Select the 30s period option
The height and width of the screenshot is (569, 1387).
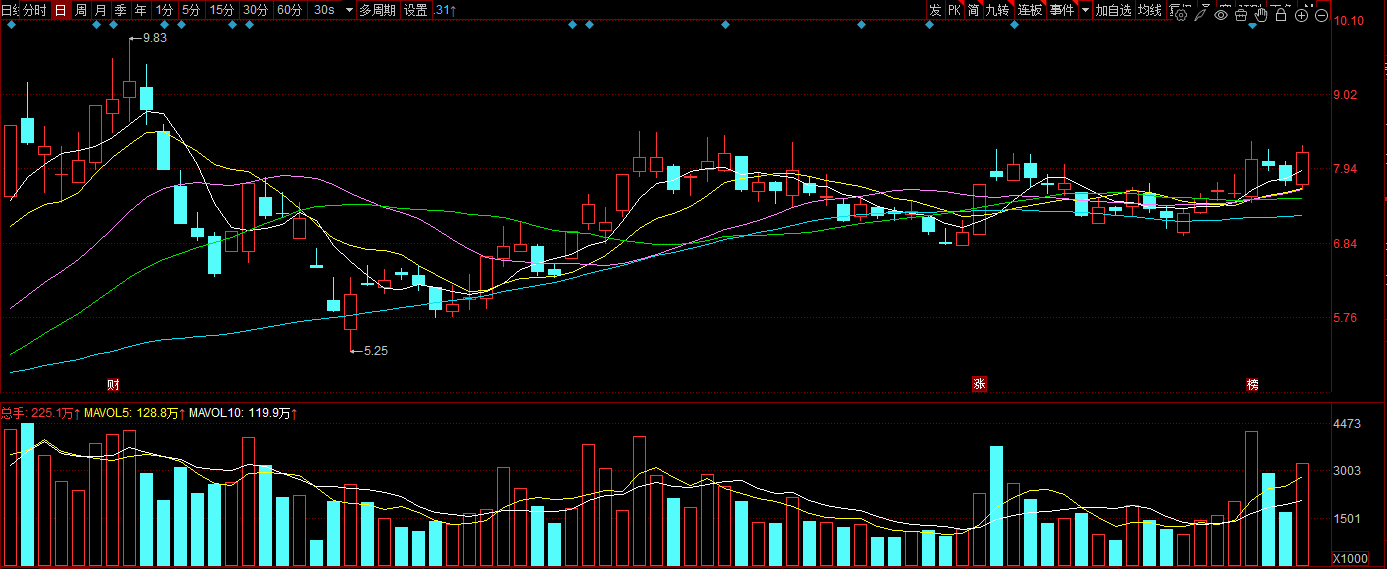[x=324, y=10]
